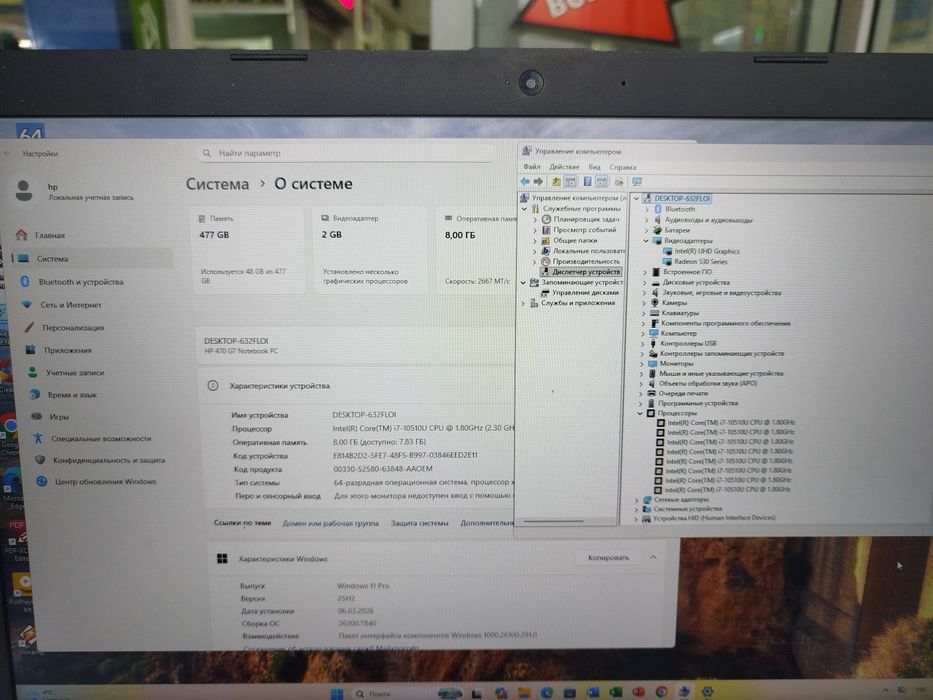Click the Найти параметр search field
The width and height of the screenshot is (933, 700).
(346, 153)
